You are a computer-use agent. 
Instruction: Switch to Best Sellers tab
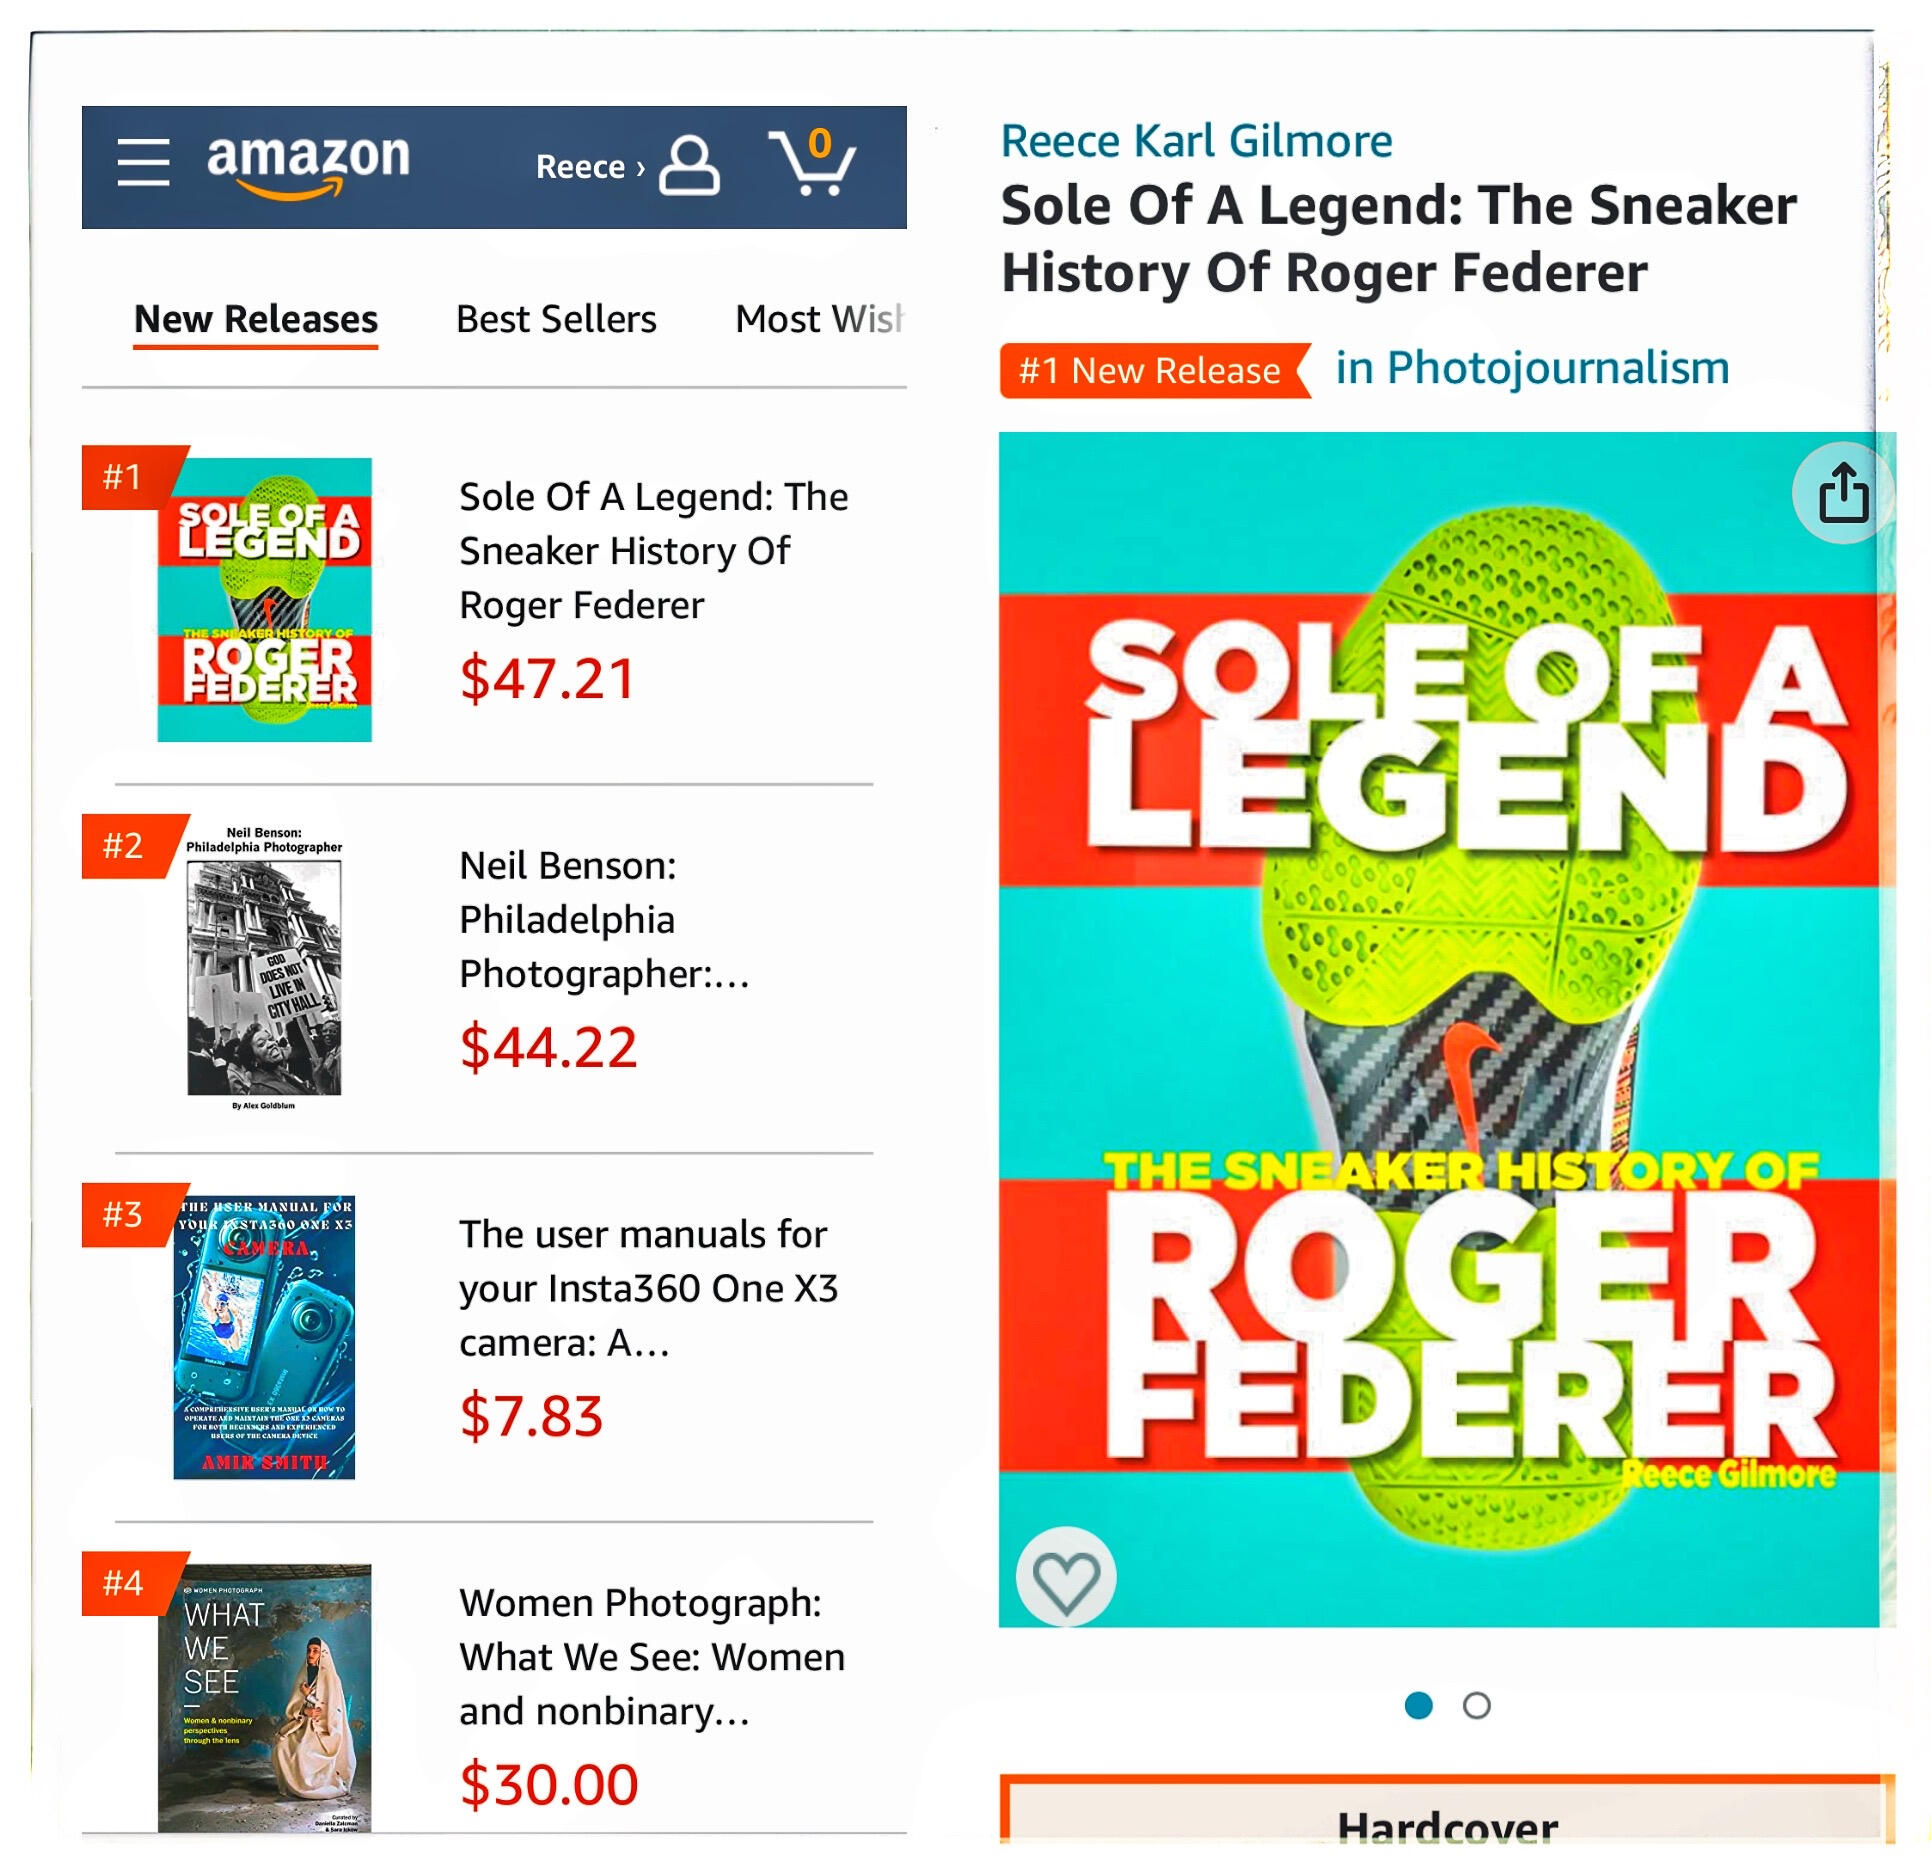click(x=556, y=320)
